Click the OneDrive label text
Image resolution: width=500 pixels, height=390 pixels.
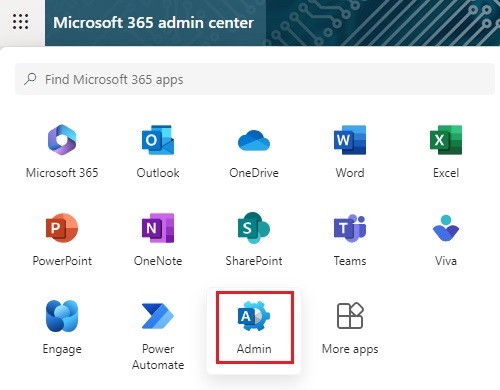[x=254, y=173]
